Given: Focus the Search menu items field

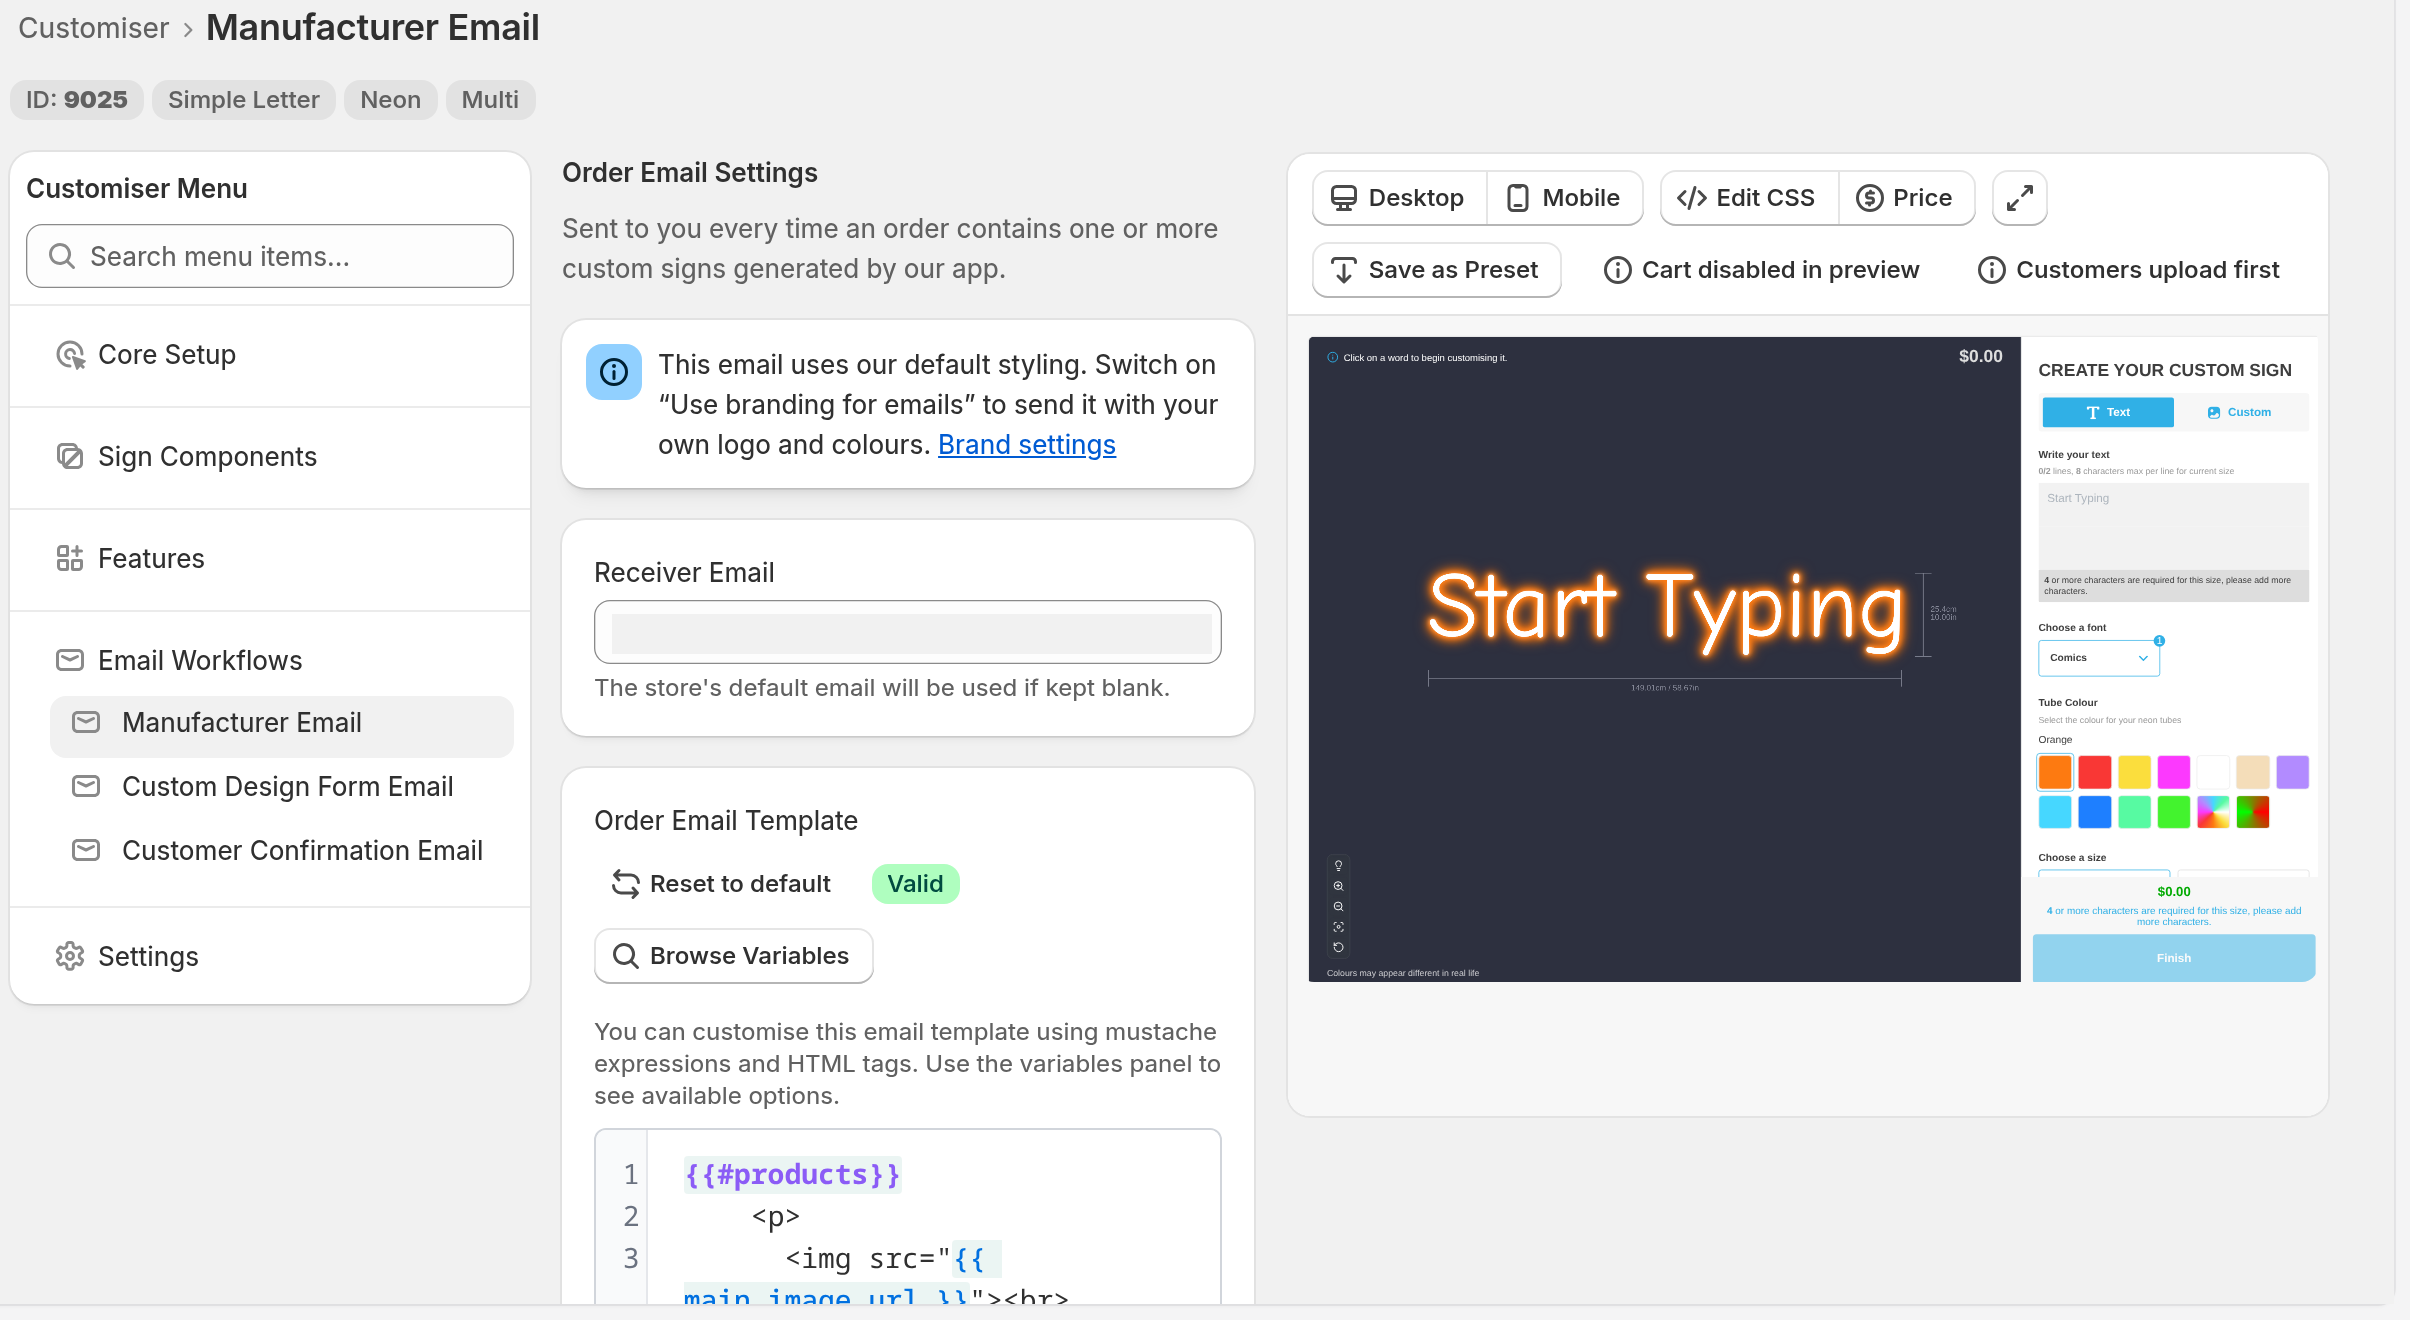Looking at the screenshot, I should coord(270,257).
